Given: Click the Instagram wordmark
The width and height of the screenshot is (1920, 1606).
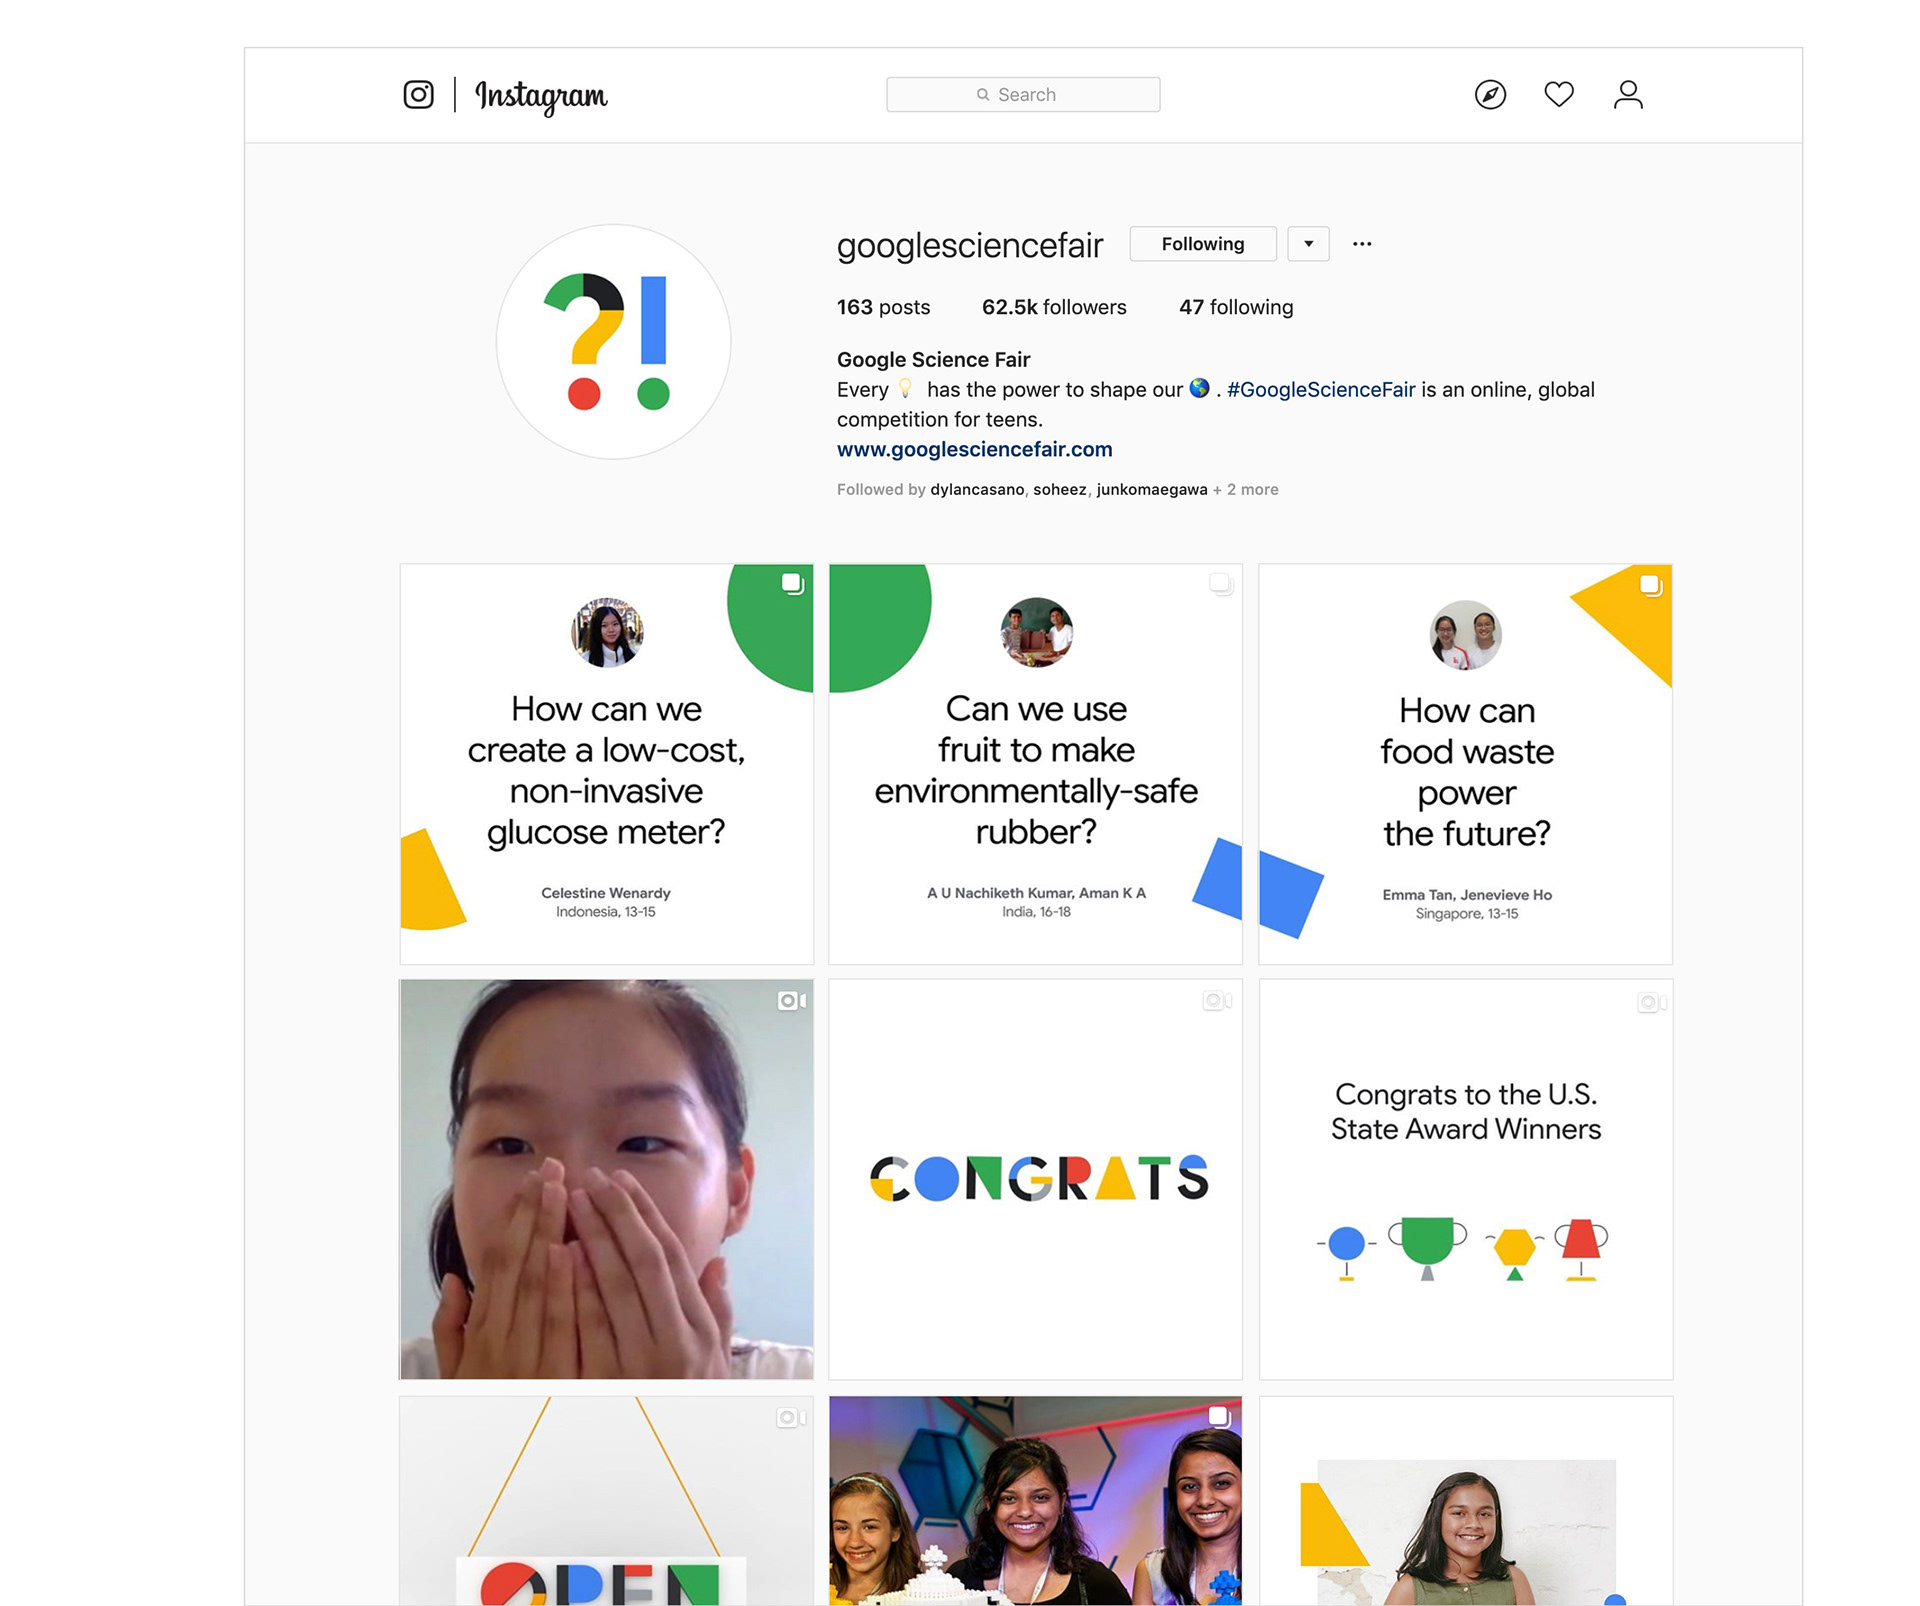Looking at the screenshot, I should (541, 96).
